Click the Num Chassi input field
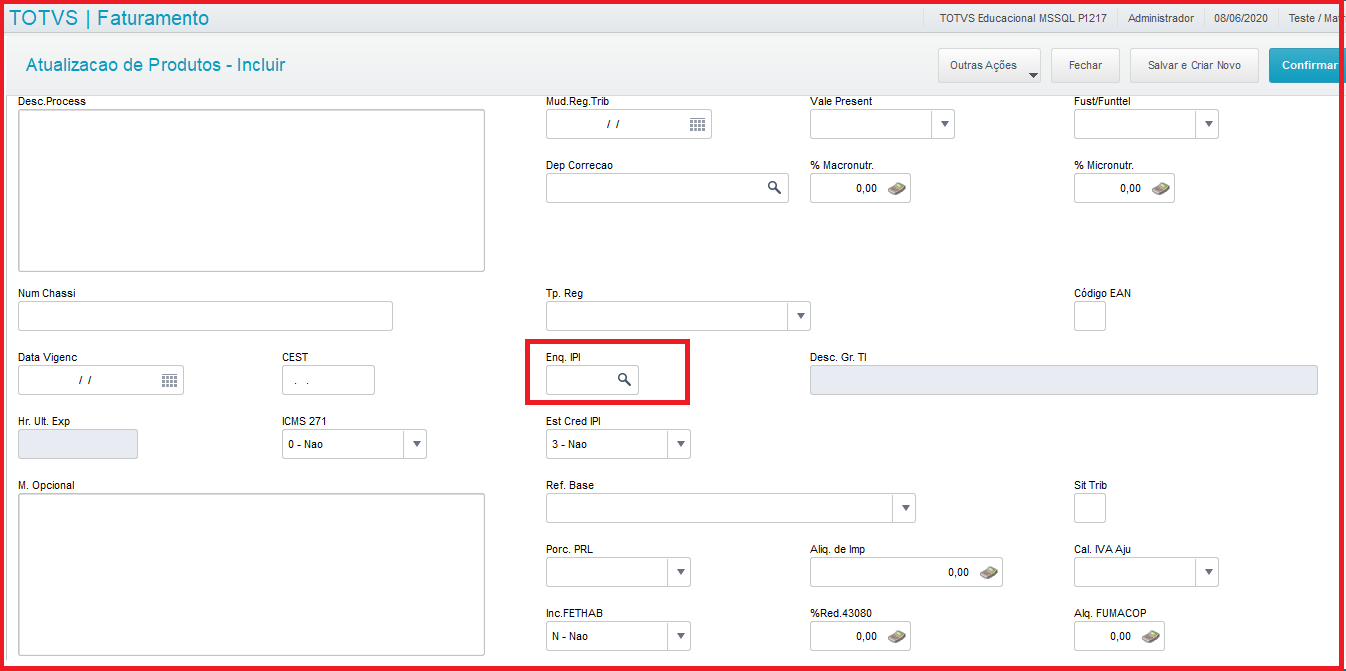The image size is (1346, 671). pos(205,316)
